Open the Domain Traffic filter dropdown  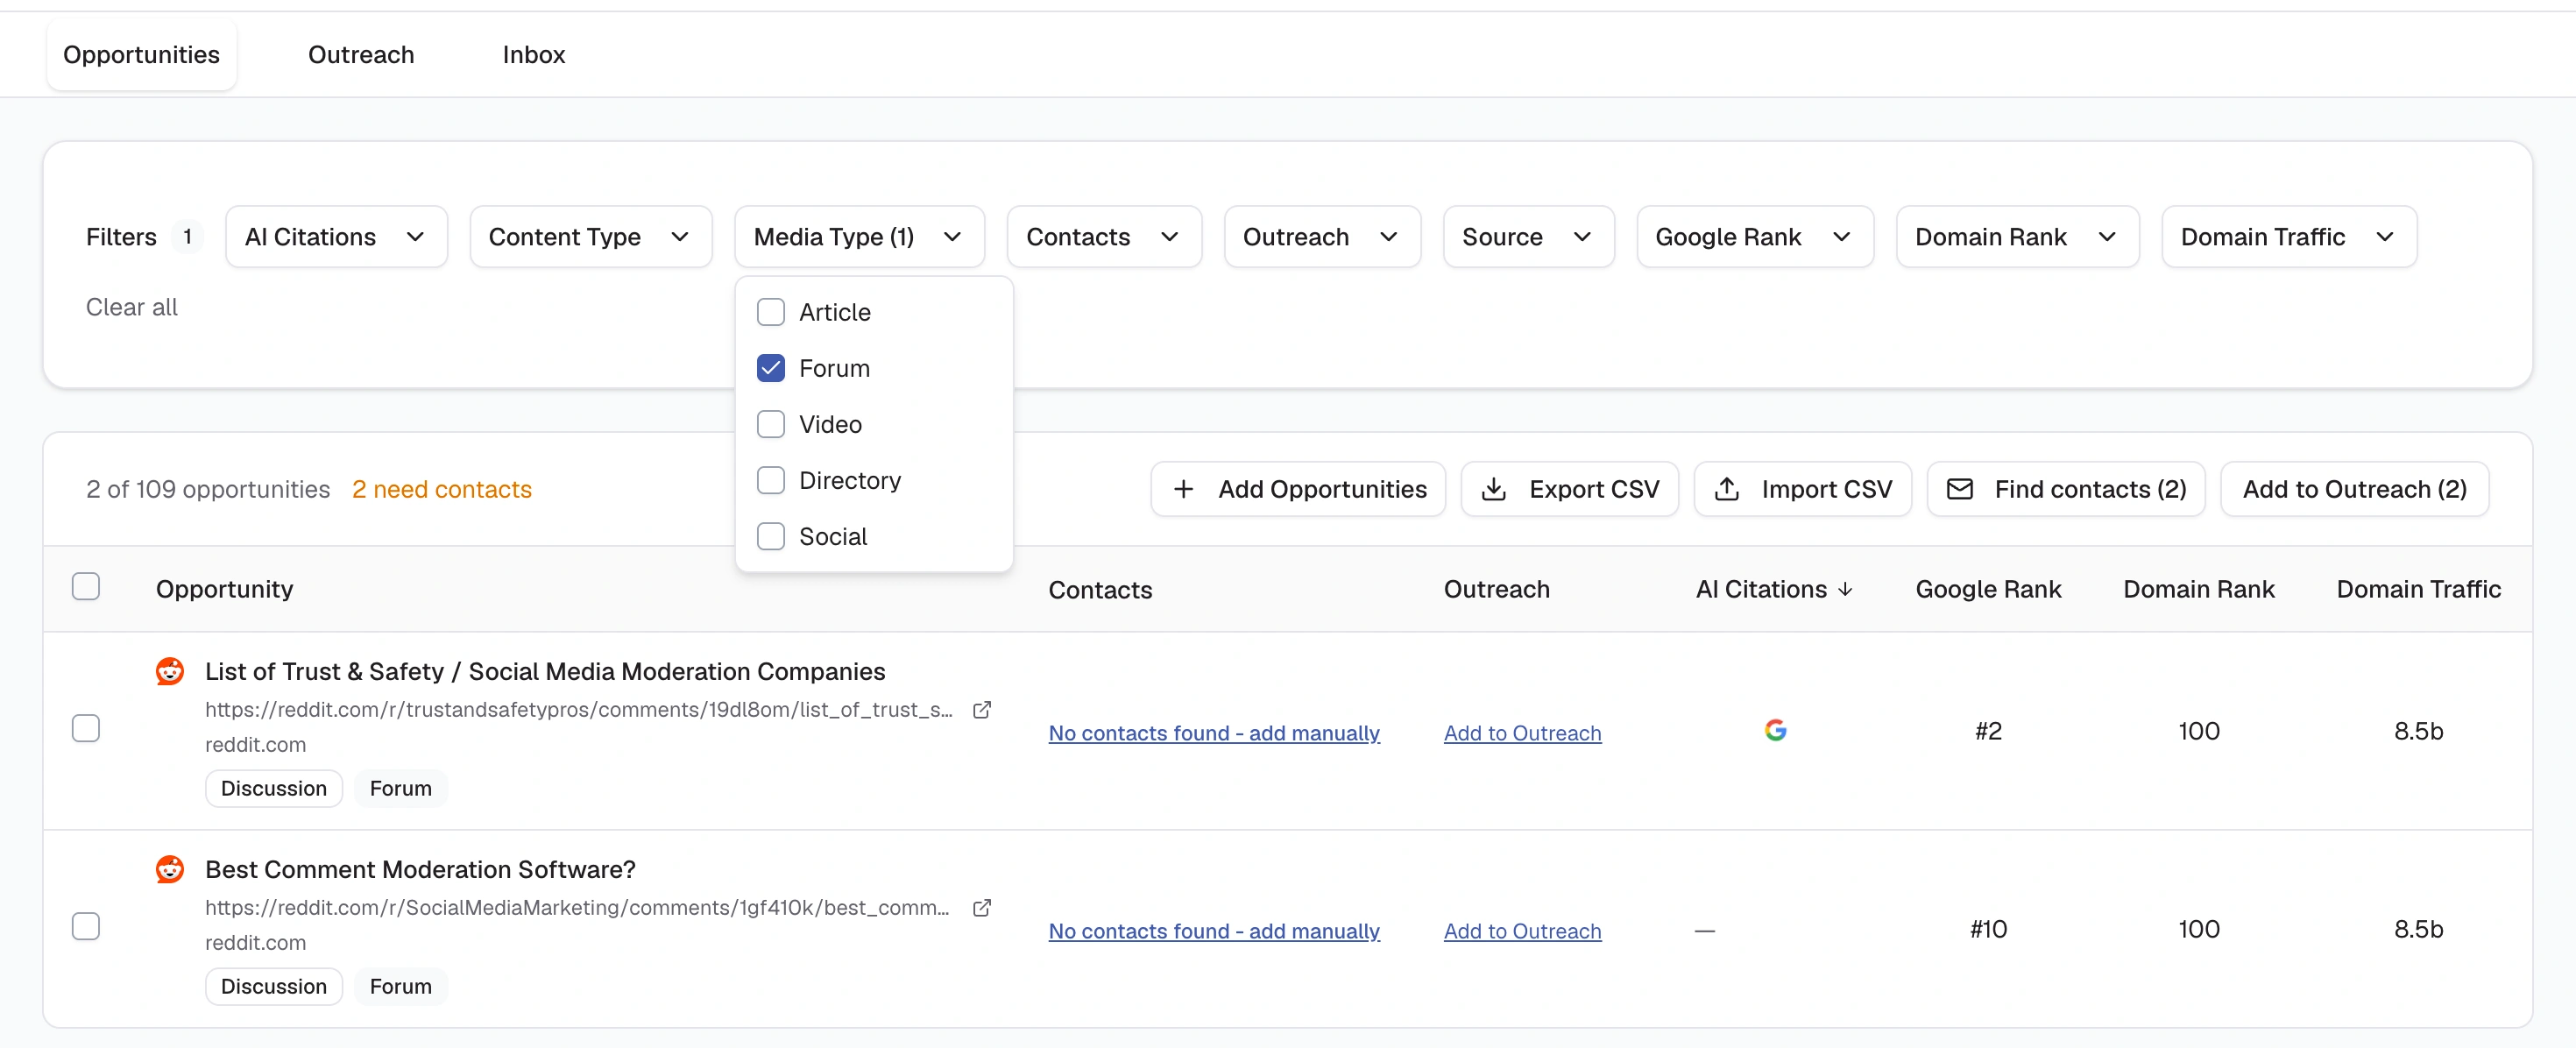[2289, 237]
